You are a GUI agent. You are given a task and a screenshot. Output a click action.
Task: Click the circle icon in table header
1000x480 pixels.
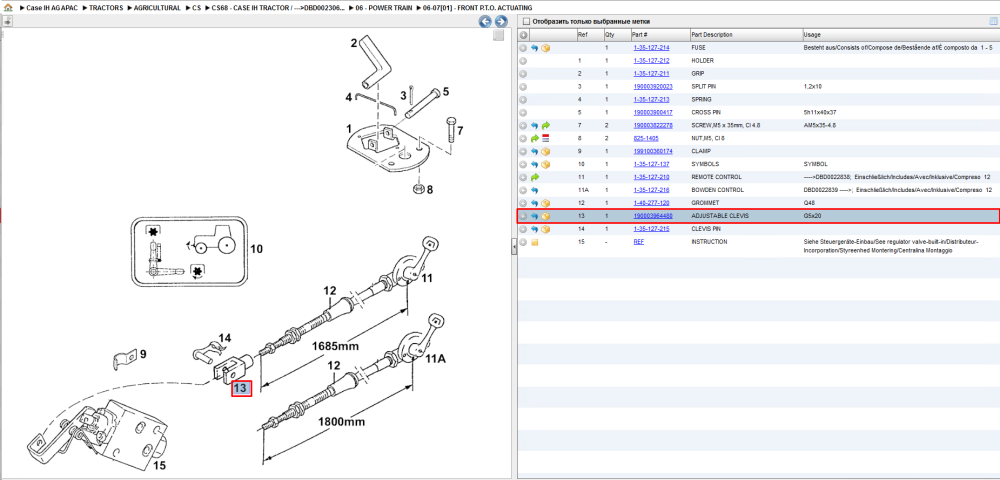coord(524,34)
